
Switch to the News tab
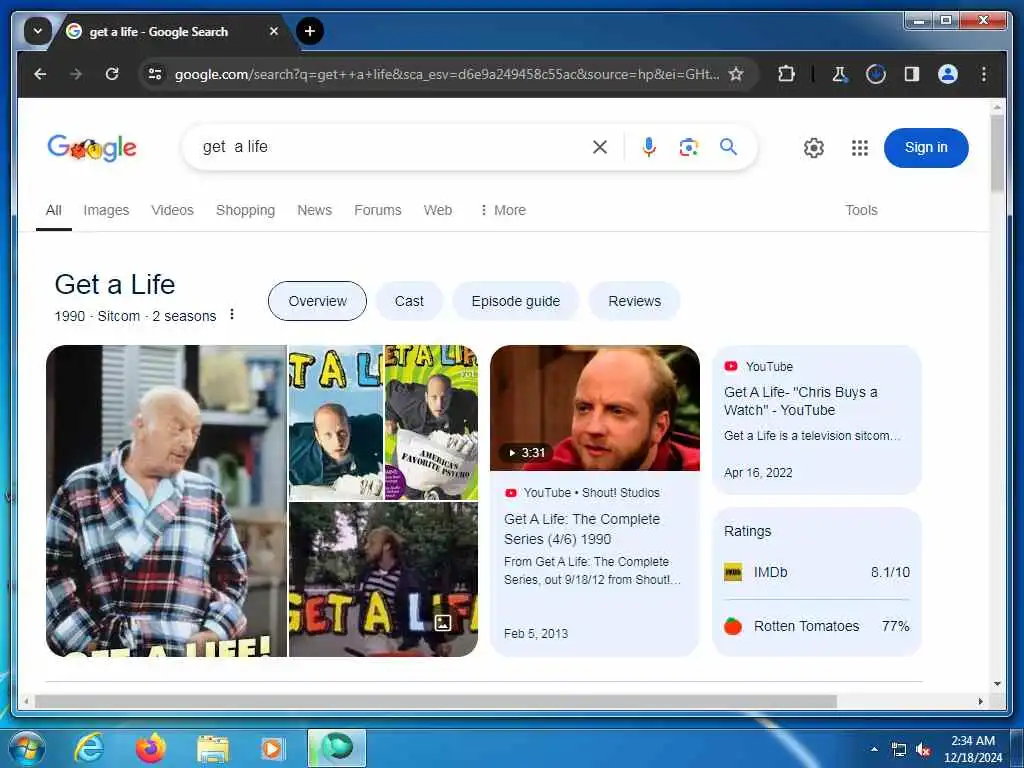(315, 210)
